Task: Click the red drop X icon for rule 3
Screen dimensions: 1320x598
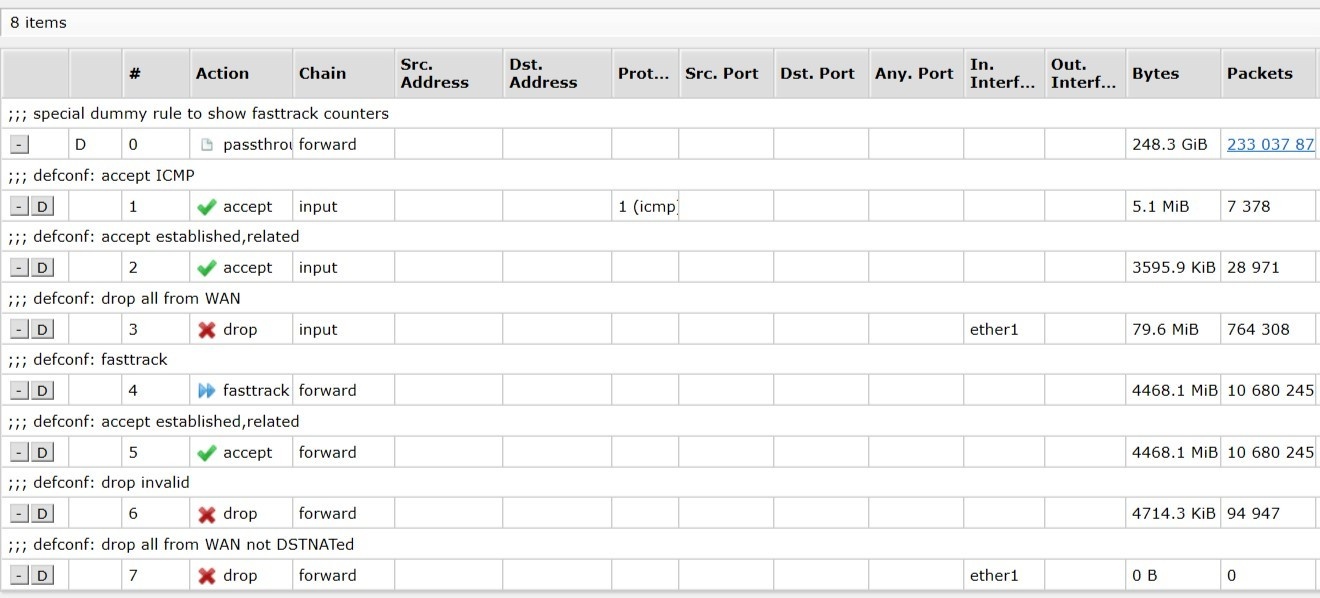Action: [x=207, y=330]
